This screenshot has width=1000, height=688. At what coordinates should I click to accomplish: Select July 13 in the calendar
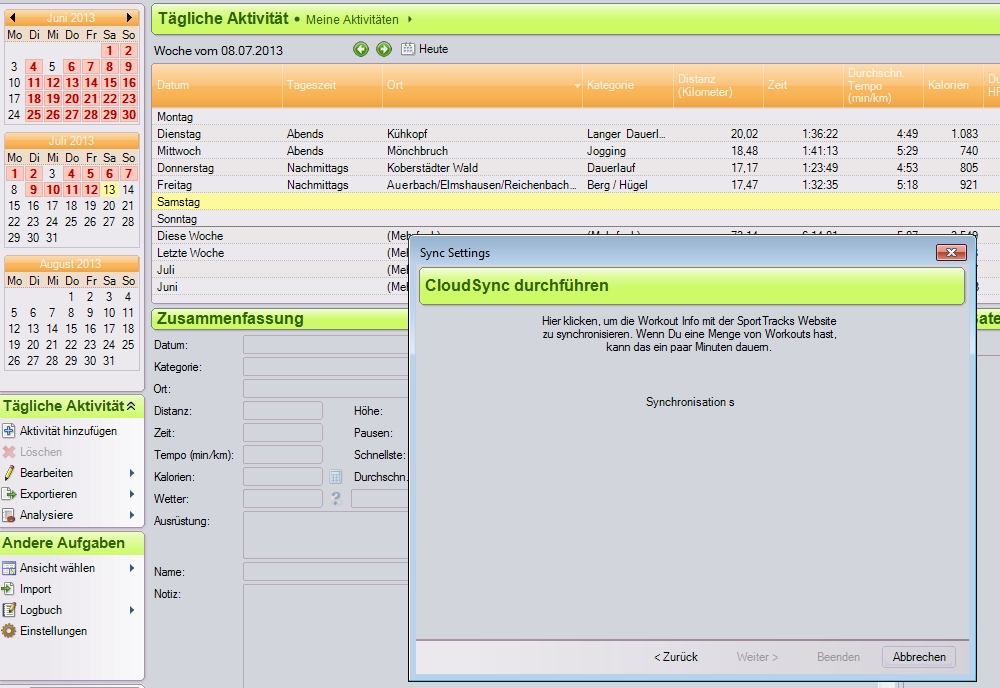pos(110,189)
